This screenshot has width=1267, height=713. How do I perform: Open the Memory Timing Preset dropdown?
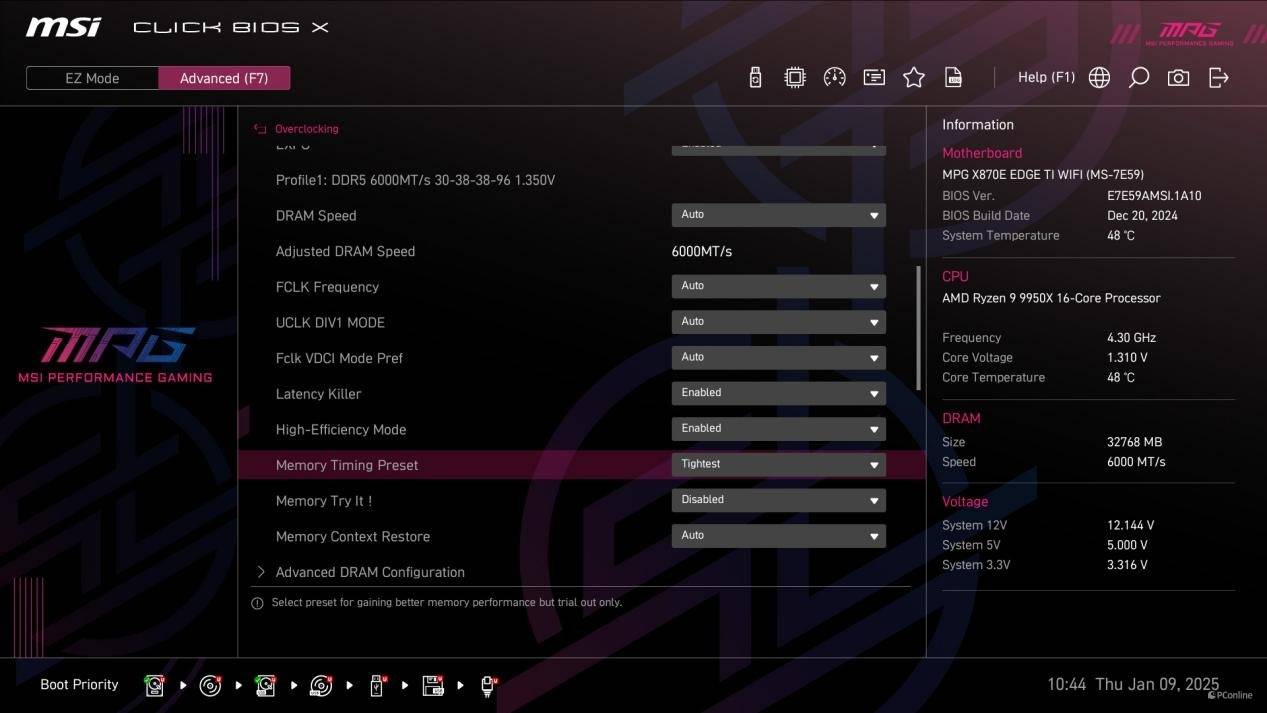[x=778, y=464]
